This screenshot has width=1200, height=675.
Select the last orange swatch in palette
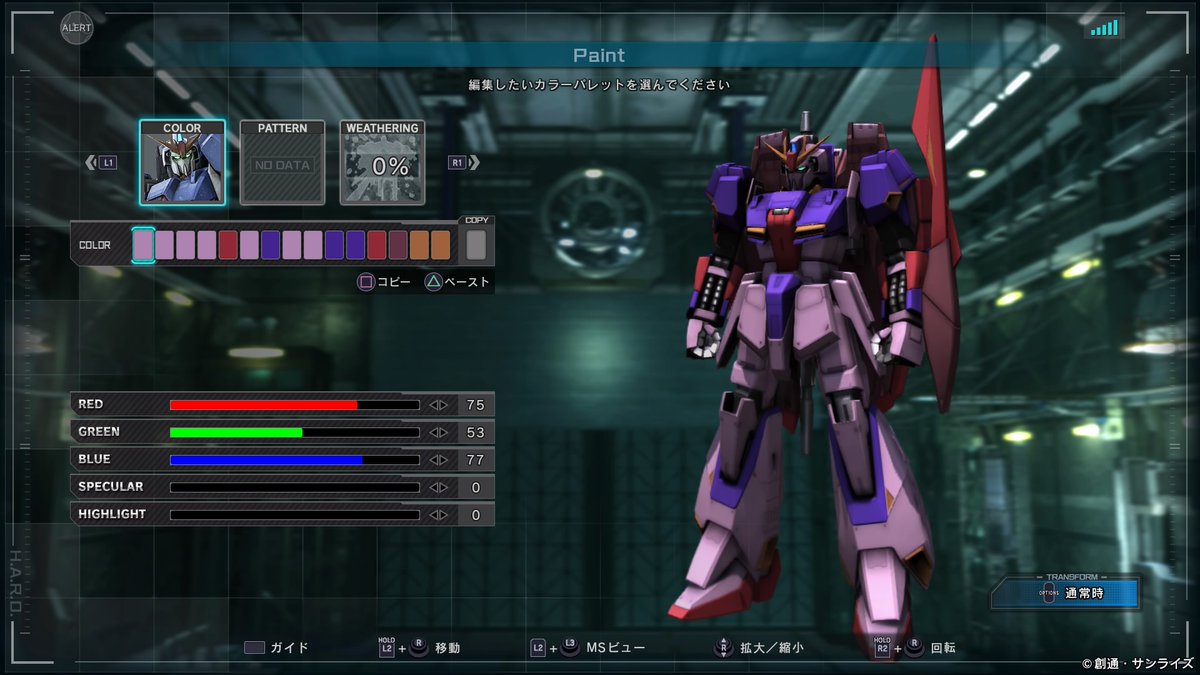(441, 245)
